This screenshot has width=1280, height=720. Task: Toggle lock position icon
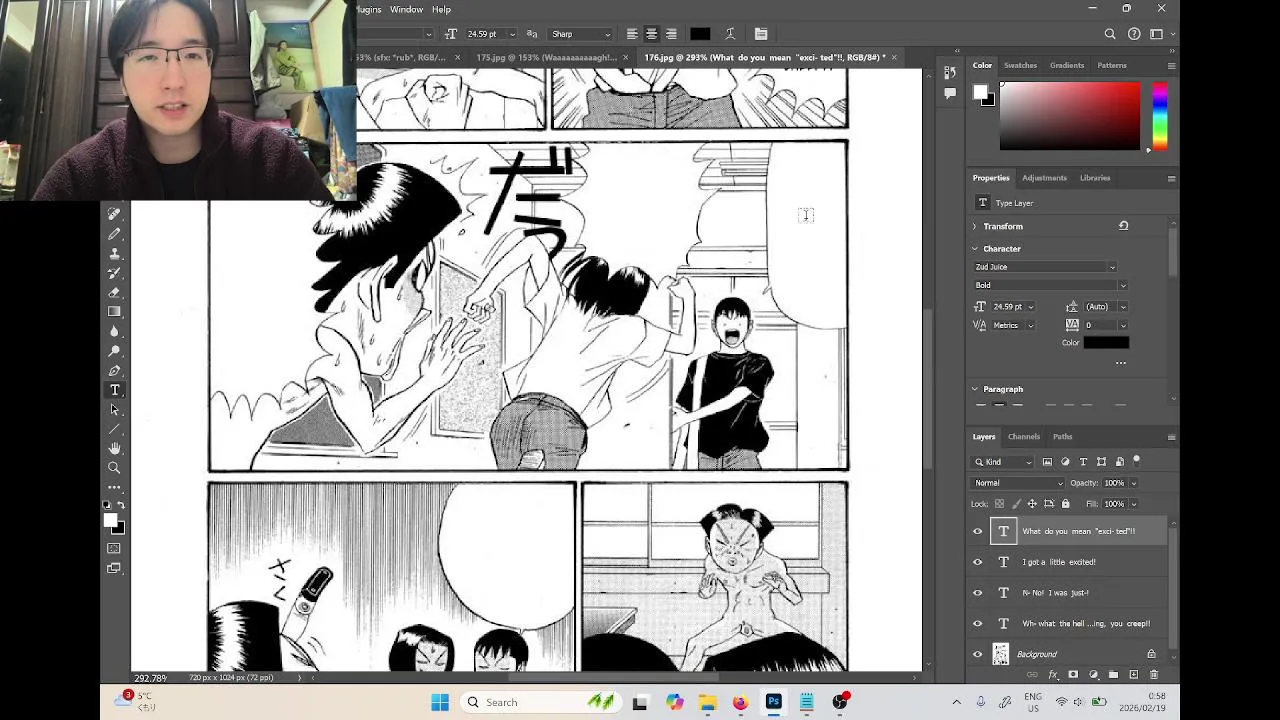[1032, 504]
